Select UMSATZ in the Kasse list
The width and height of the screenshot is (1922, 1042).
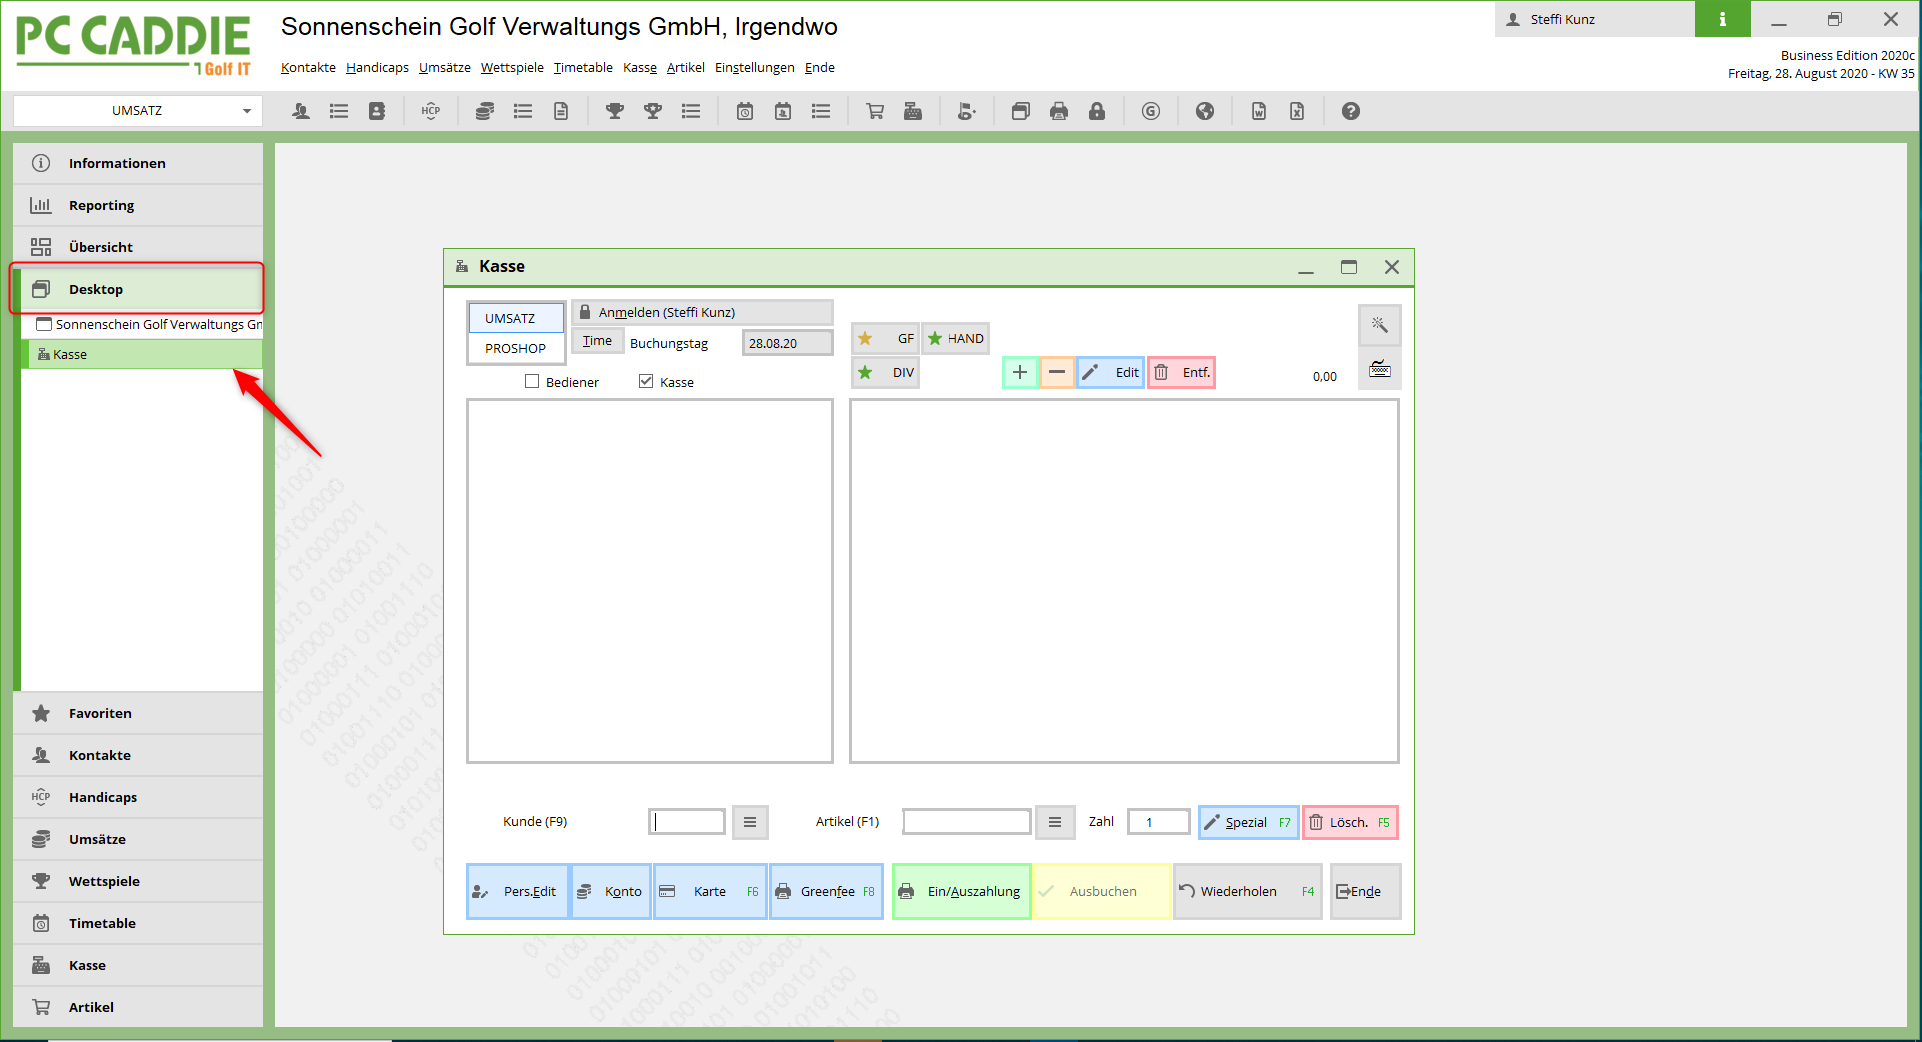click(x=516, y=318)
